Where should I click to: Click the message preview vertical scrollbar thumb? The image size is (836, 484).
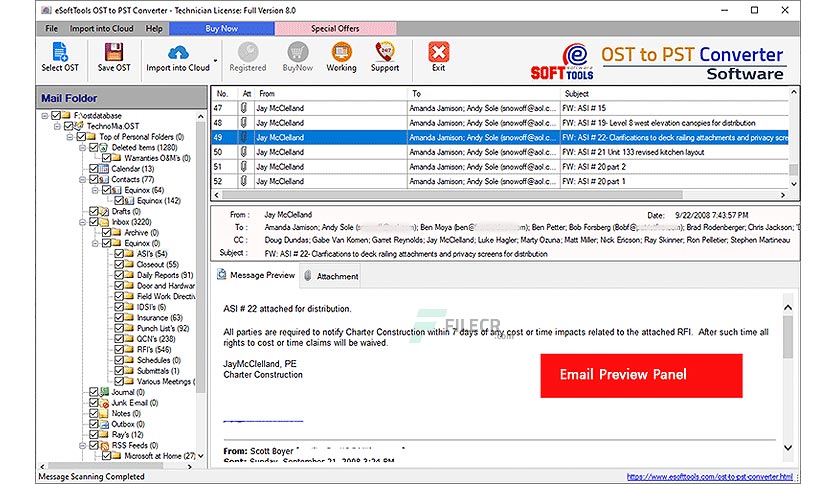tap(788, 337)
